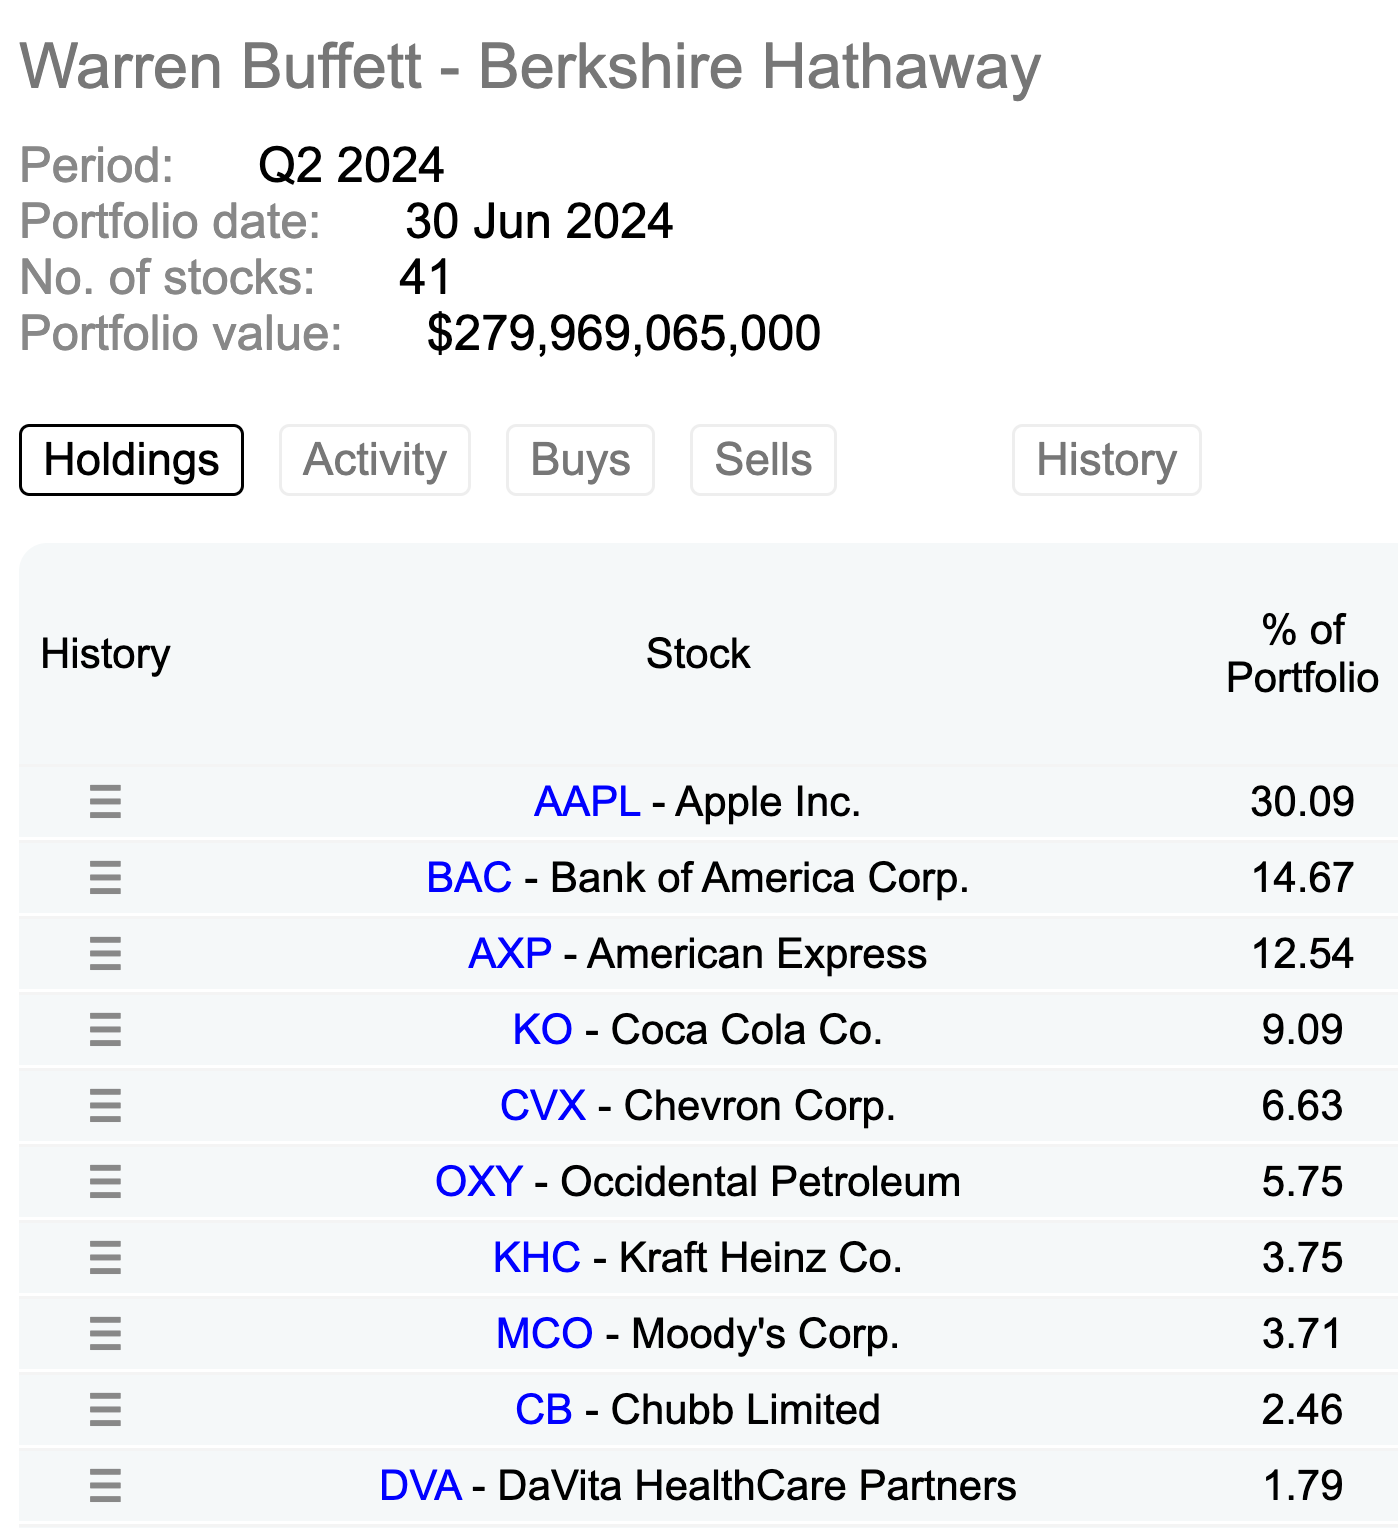Open the History tab button
The height and width of the screenshot is (1528, 1398).
click(1106, 460)
